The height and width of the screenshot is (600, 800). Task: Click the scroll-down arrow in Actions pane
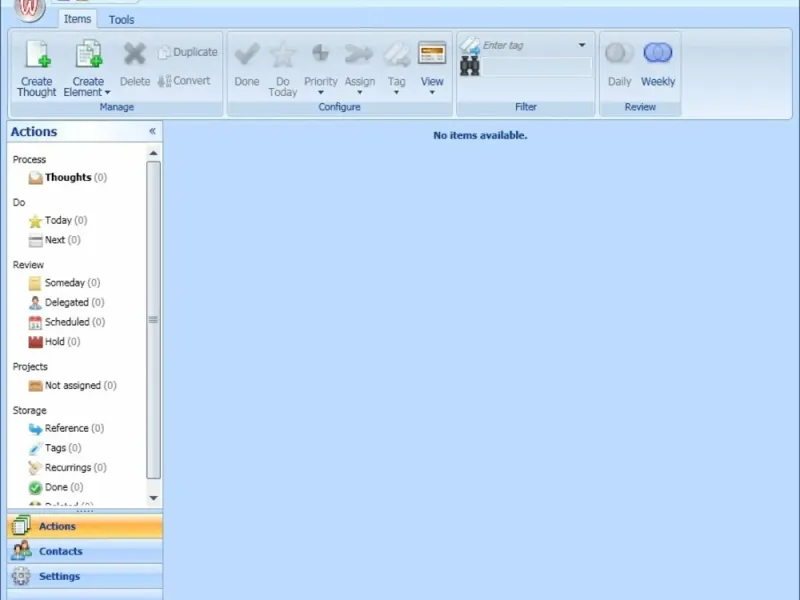[x=153, y=498]
